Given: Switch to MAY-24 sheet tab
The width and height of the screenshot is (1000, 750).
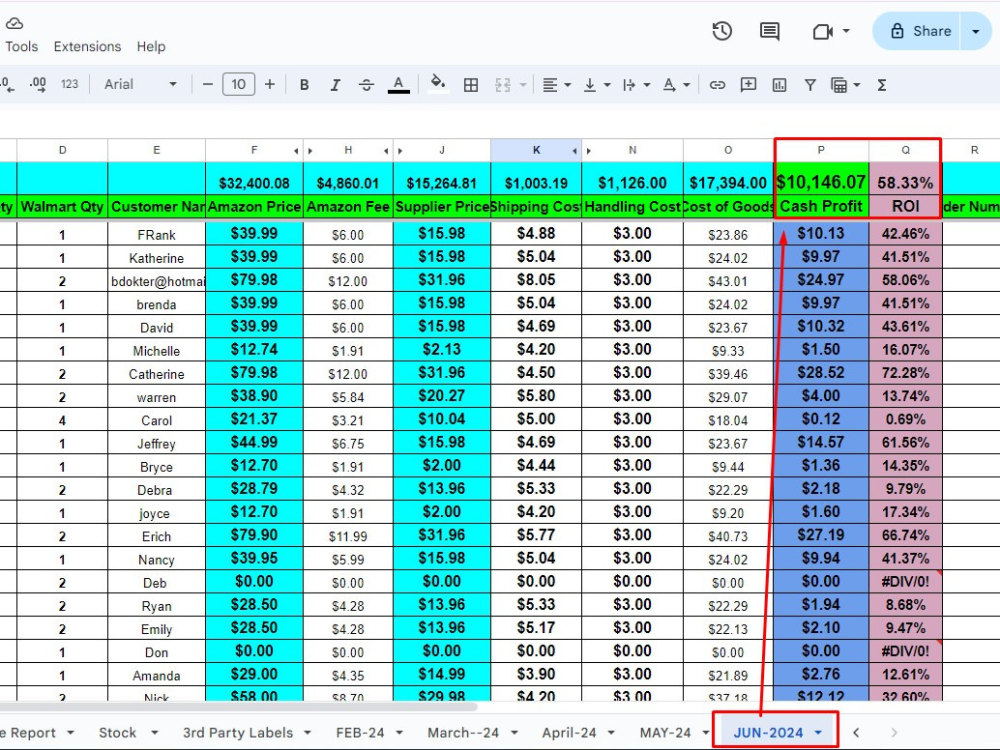Looking at the screenshot, I should pos(665,733).
